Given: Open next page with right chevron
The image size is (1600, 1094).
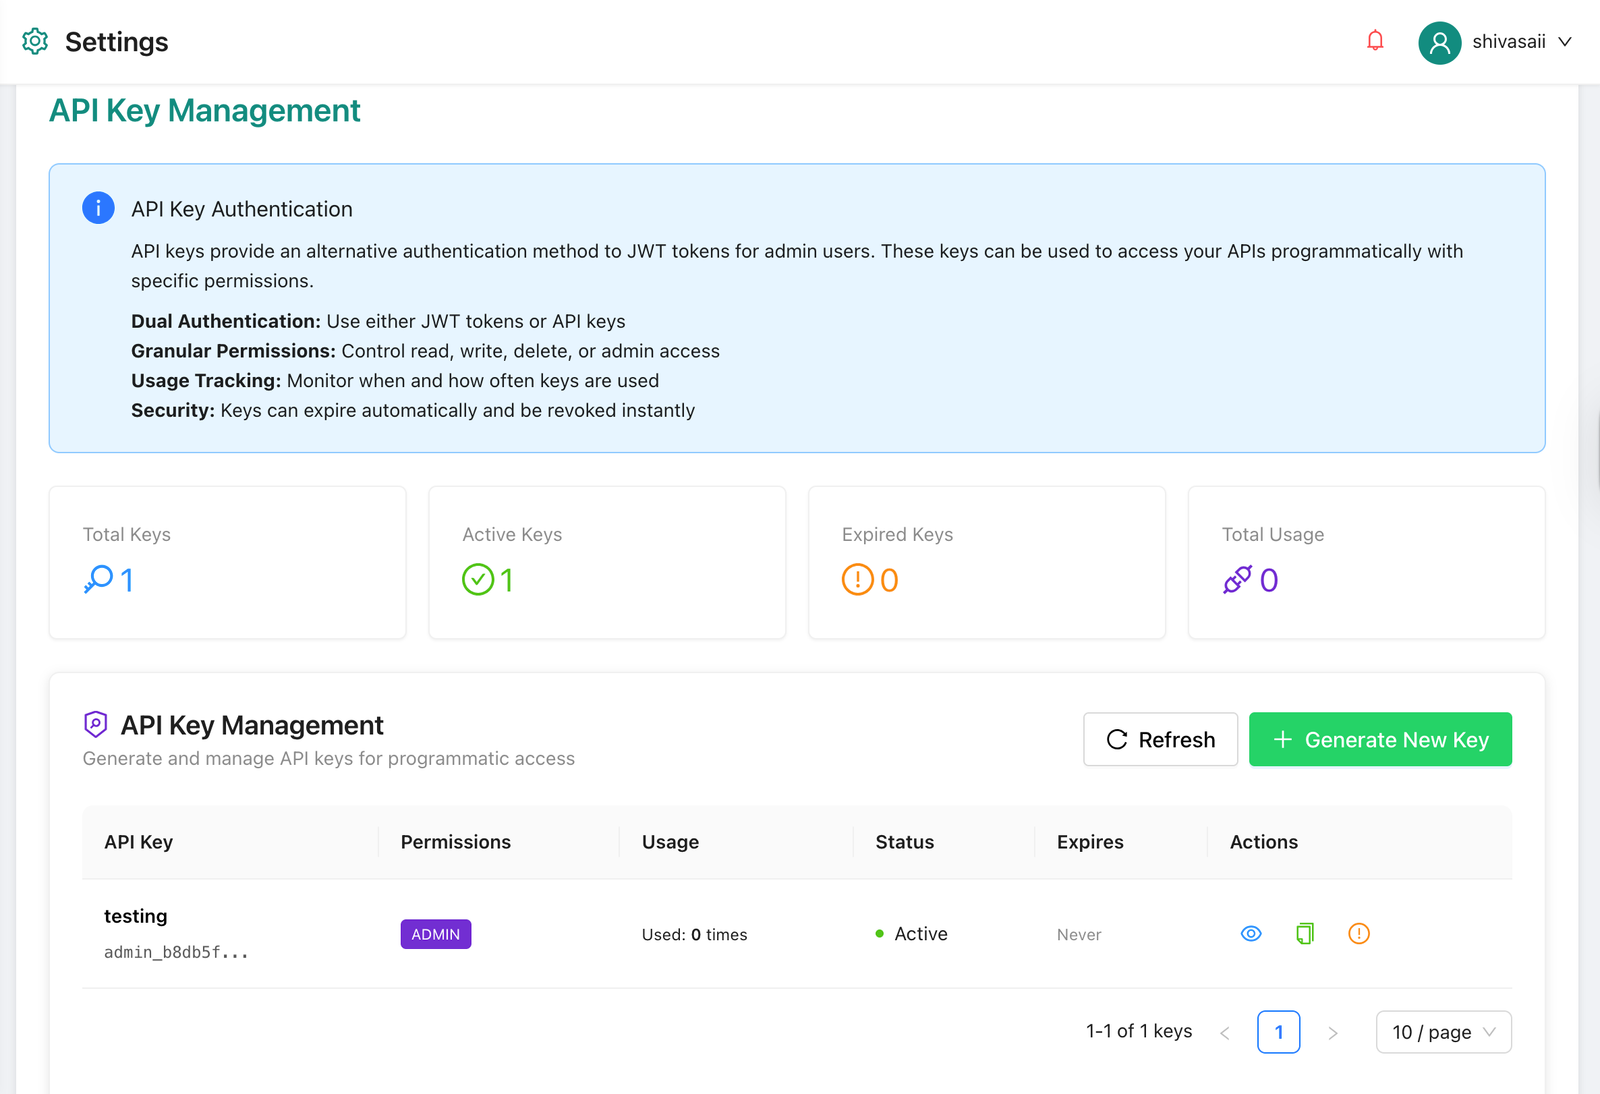Looking at the screenshot, I should 1332,1031.
